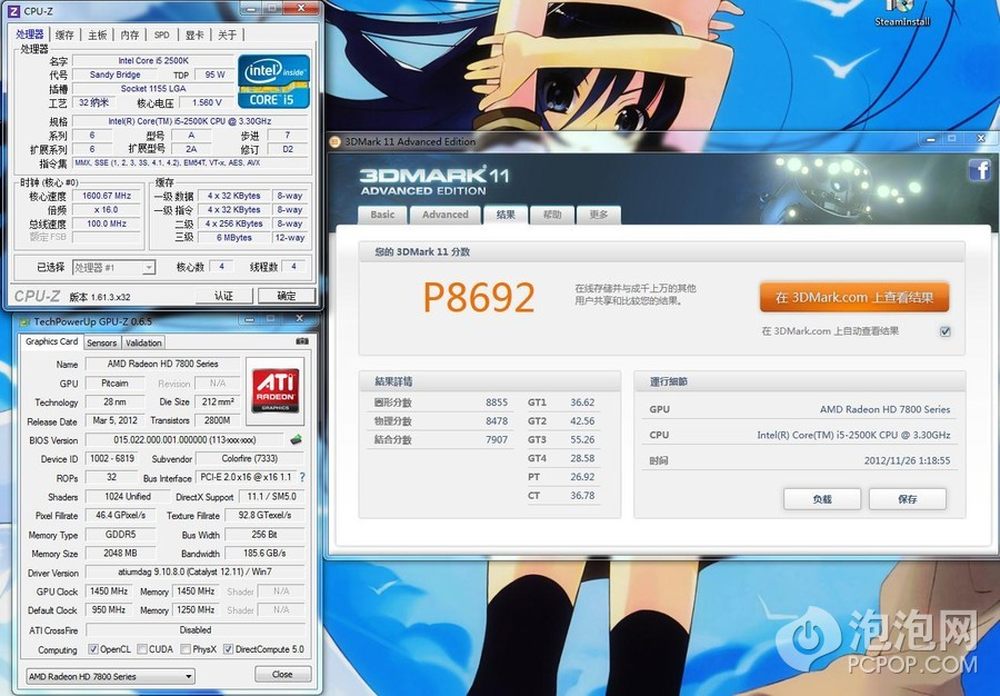Image resolution: width=1000 pixels, height=696 pixels.
Task: Click the Release Date field 'Mar 5, 2012'
Action: 115,421
